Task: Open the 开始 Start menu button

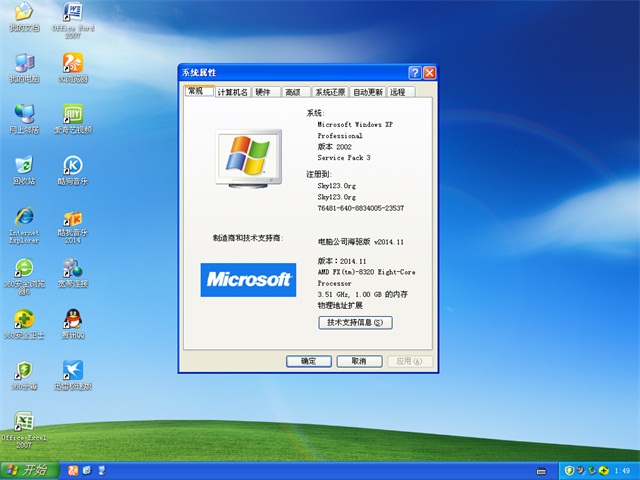Action: (28, 470)
